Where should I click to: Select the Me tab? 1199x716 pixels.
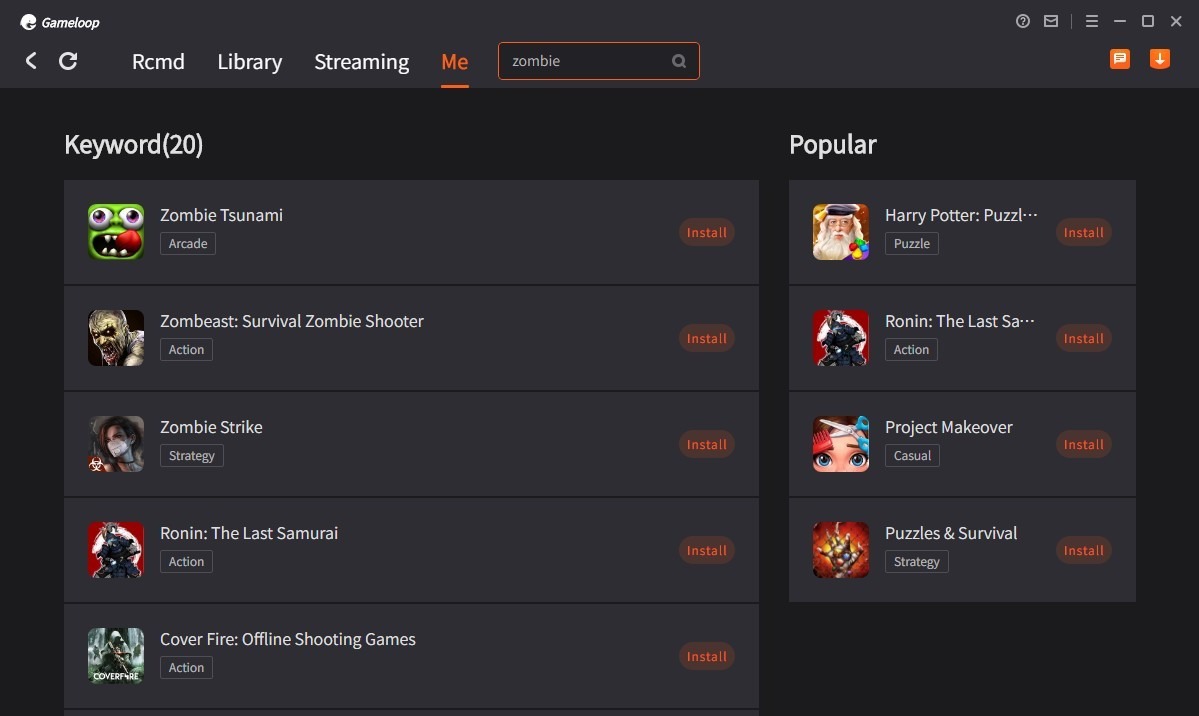(x=455, y=61)
